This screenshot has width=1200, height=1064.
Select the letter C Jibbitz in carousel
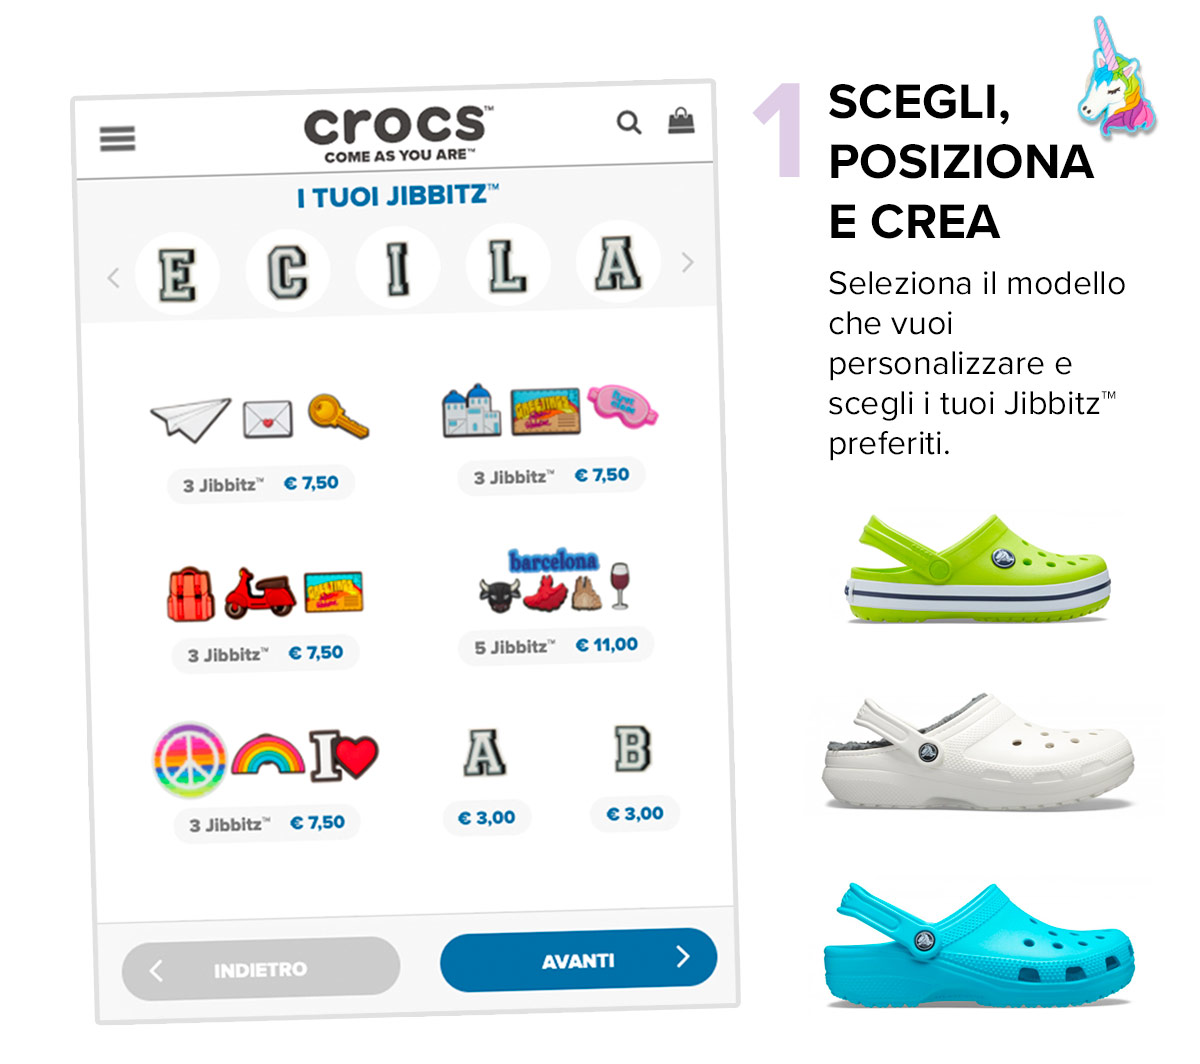(x=287, y=270)
